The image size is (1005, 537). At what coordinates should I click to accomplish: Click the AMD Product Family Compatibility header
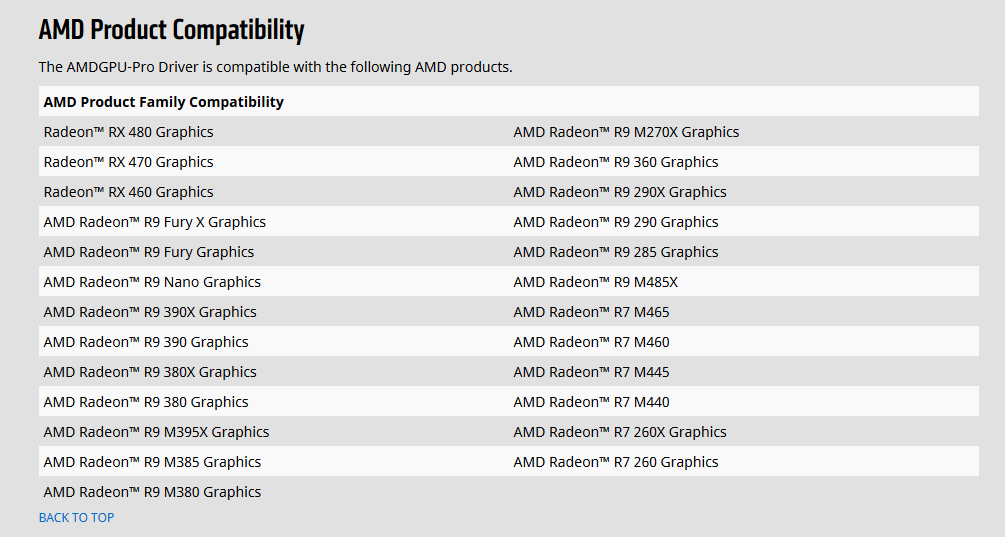click(163, 102)
